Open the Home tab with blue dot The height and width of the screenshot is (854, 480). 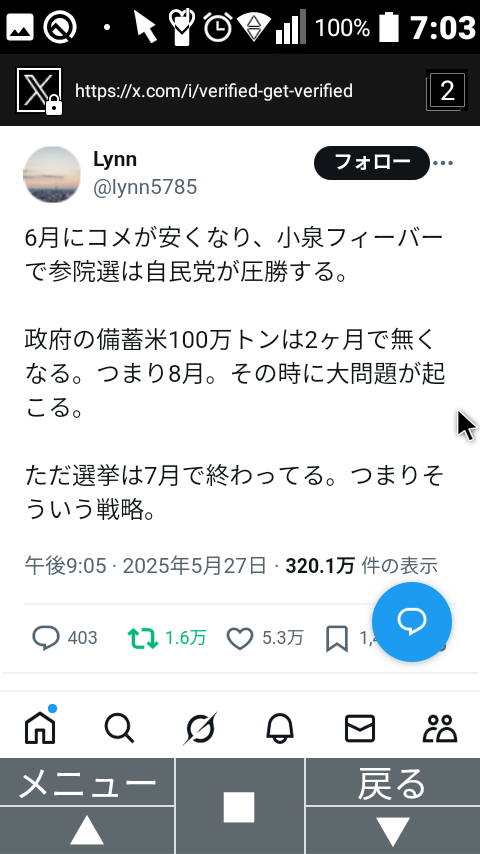(40, 727)
